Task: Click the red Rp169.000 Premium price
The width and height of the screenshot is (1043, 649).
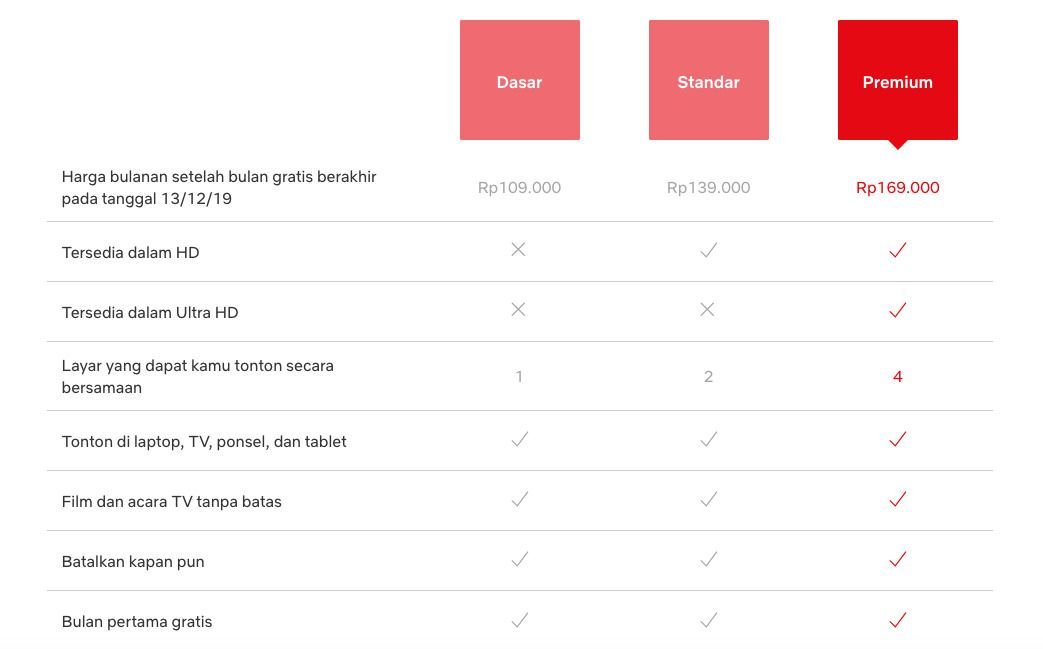Action: point(897,188)
